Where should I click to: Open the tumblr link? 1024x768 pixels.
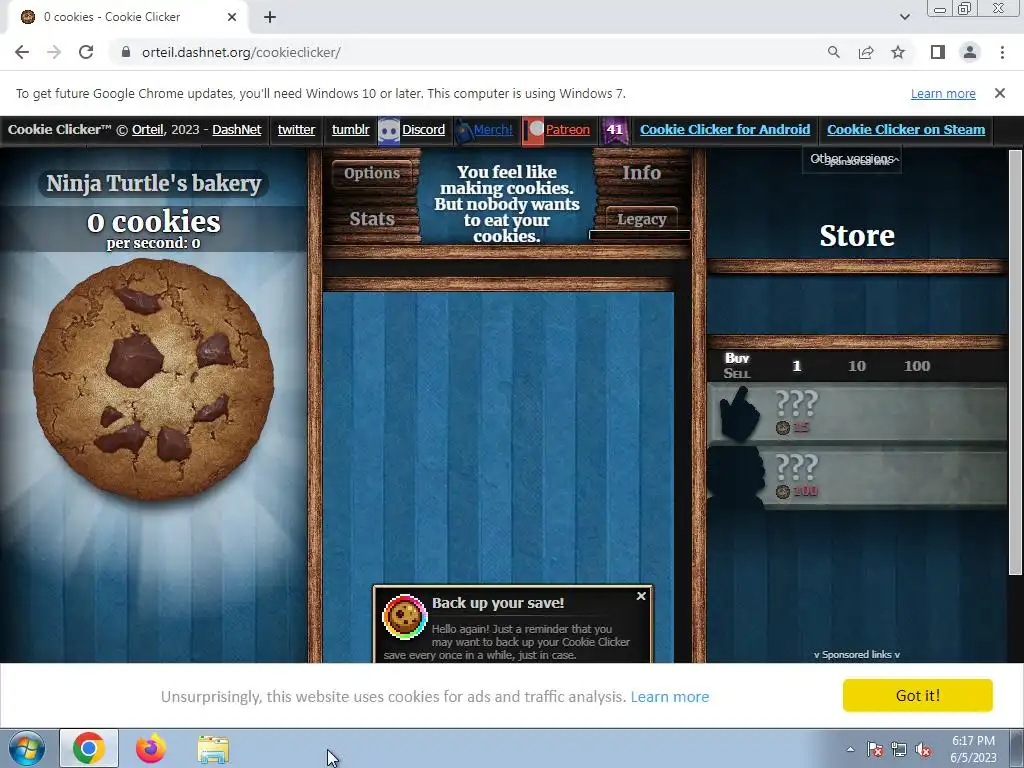(x=351, y=129)
